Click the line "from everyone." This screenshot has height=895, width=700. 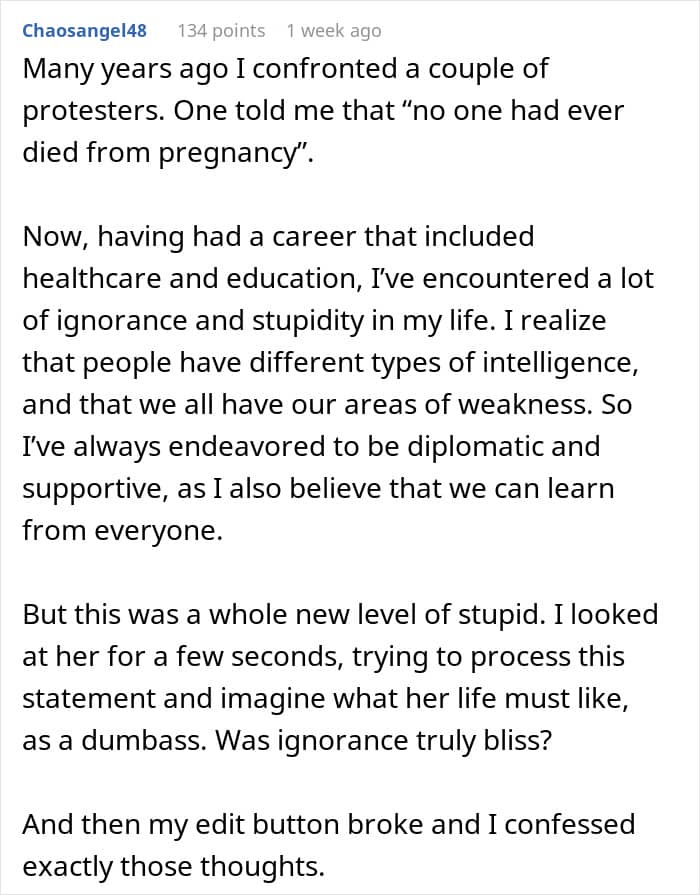pyautogui.click(x=122, y=530)
